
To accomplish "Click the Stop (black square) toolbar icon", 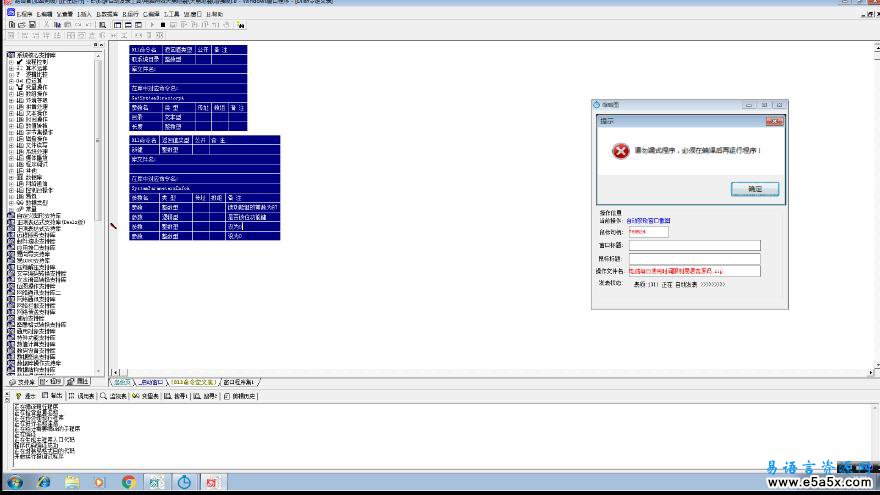I will [x=163, y=25].
